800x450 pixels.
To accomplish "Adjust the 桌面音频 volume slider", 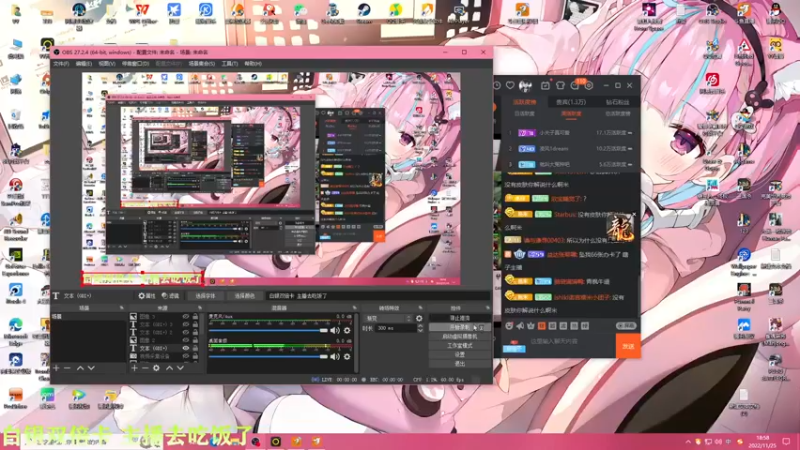I will [268, 357].
